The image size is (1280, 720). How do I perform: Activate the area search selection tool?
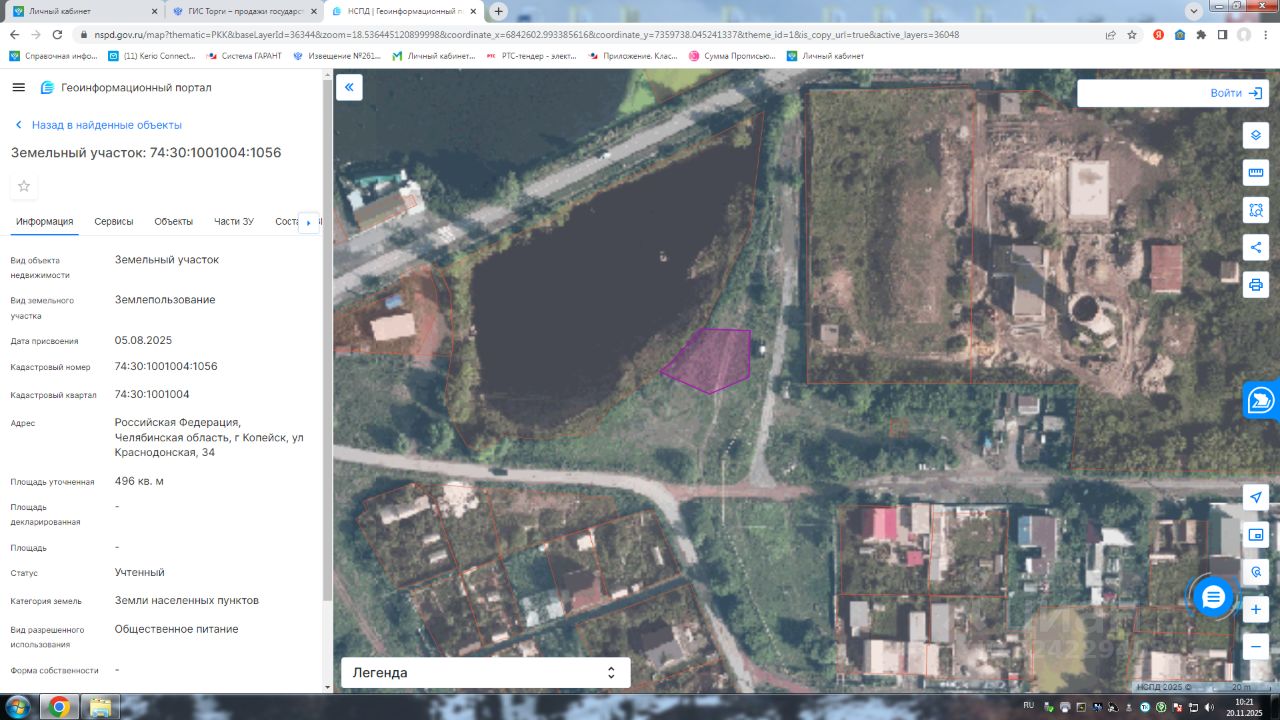coord(1256,210)
